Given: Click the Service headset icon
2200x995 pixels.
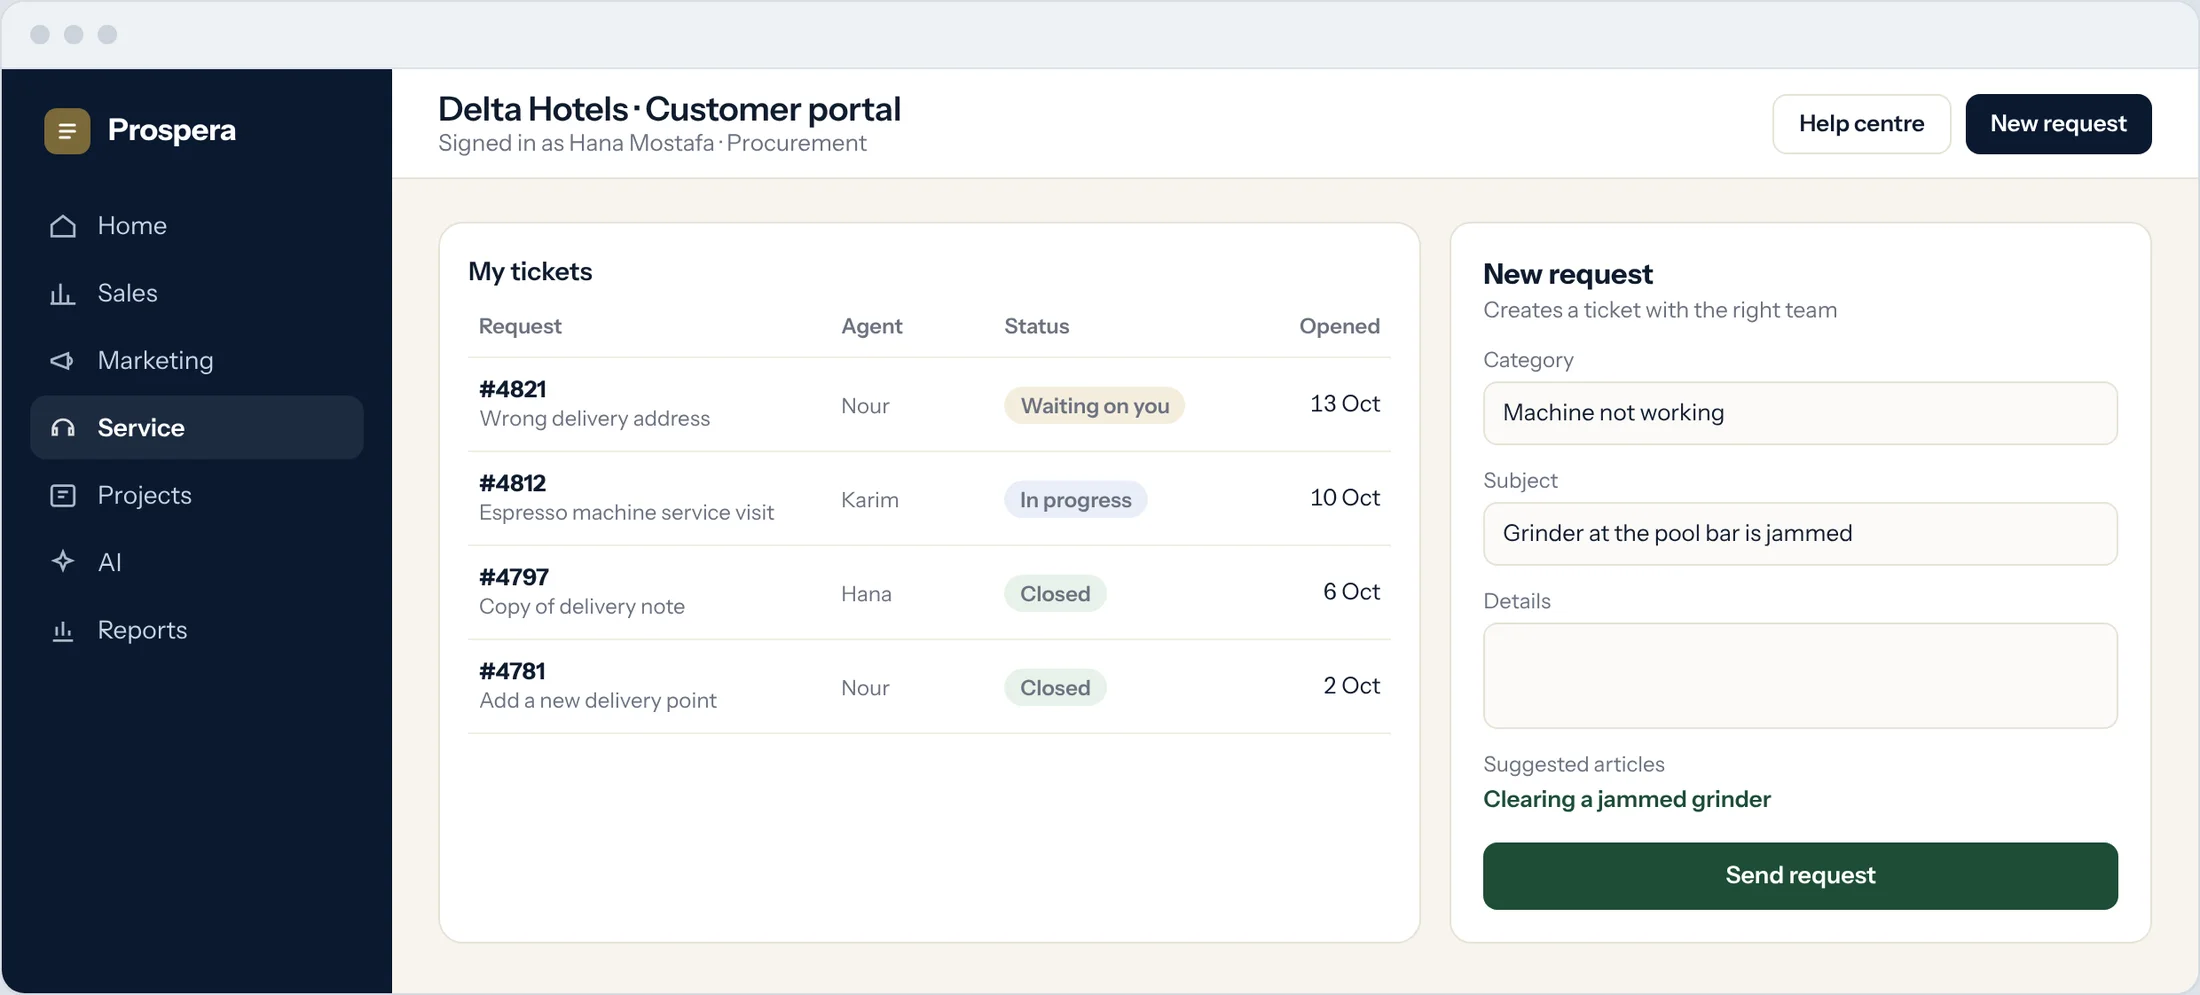Looking at the screenshot, I should [63, 428].
